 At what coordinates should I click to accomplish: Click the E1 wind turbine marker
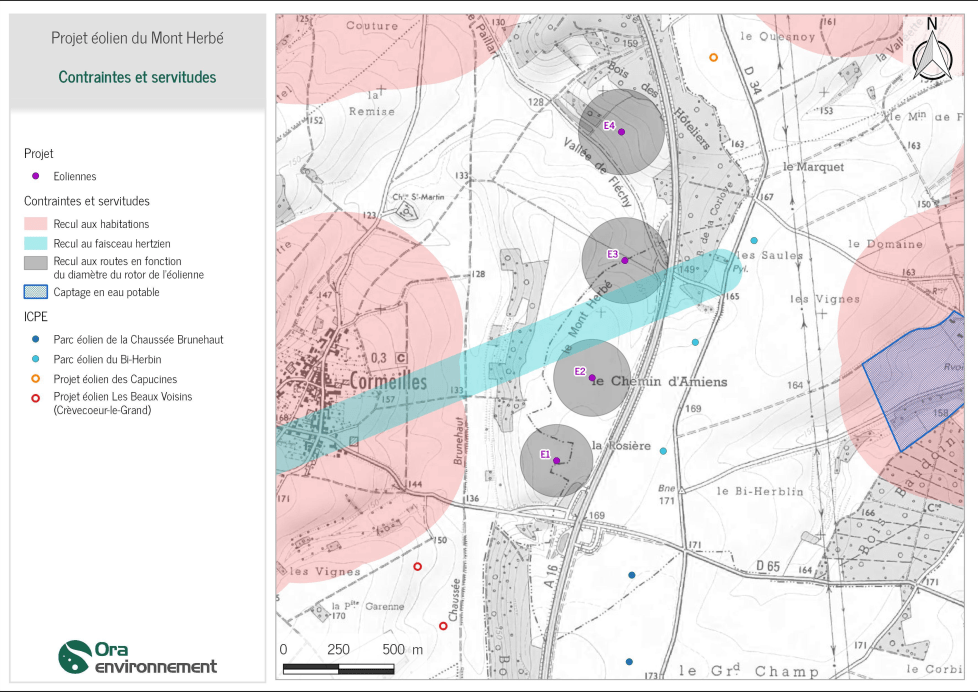(556, 461)
